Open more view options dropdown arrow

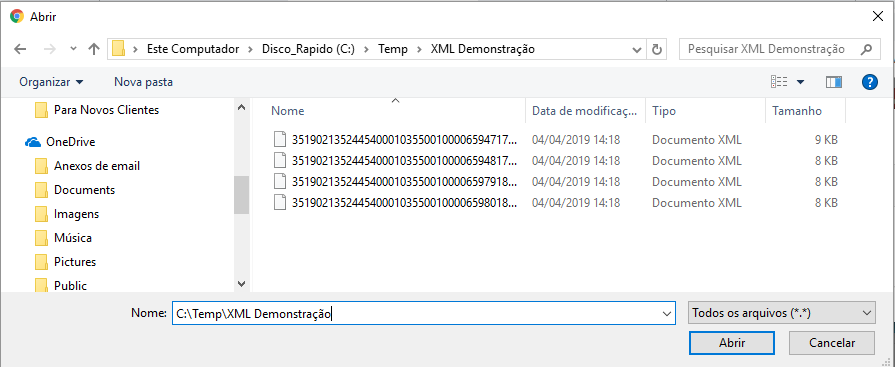point(800,82)
